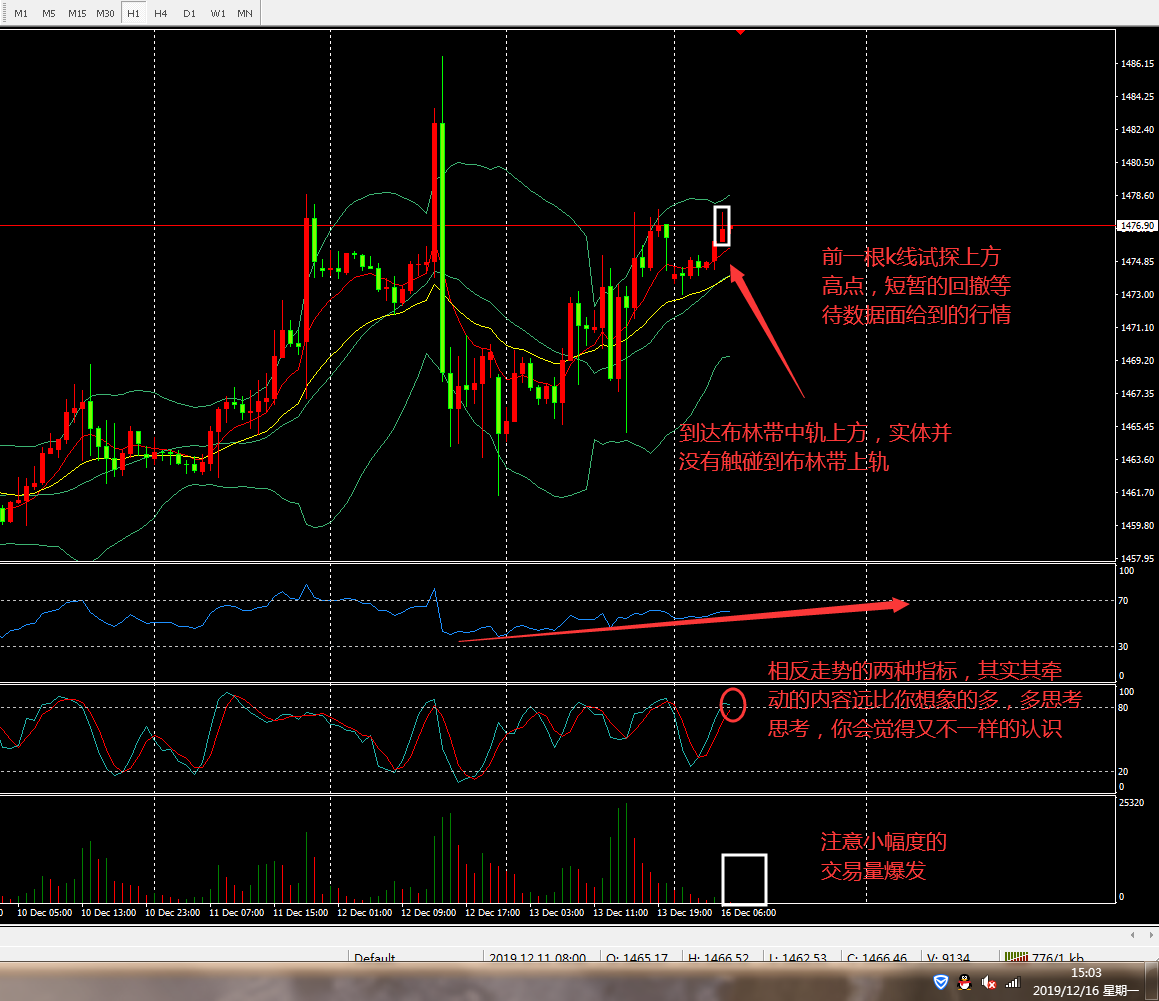Image resolution: width=1159 pixels, height=1001 pixels.
Task: Click the current price label 1476.90
Action: coord(1139,226)
